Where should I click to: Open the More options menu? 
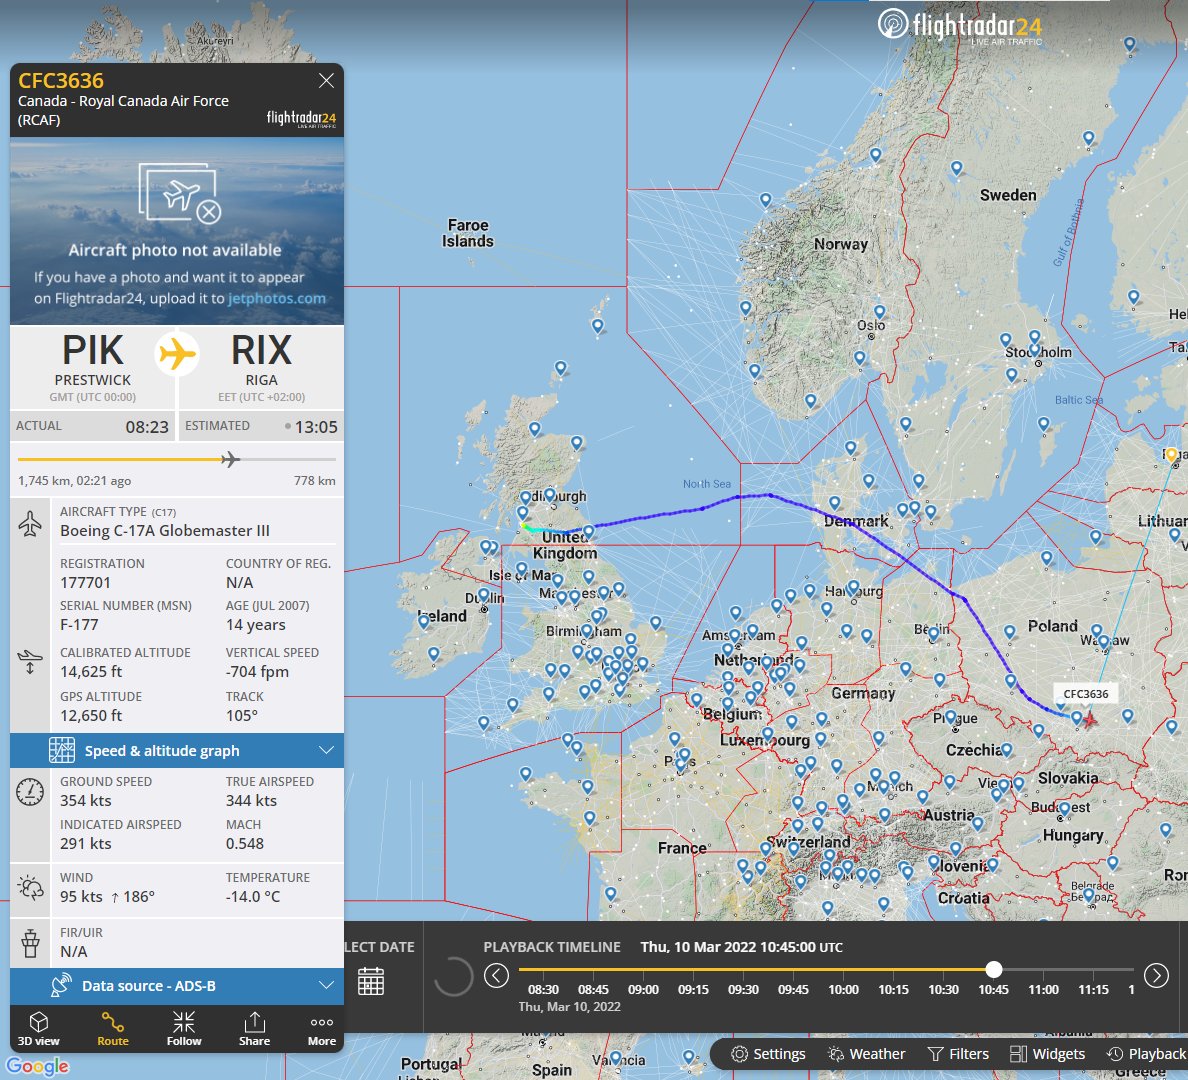pyautogui.click(x=322, y=1029)
